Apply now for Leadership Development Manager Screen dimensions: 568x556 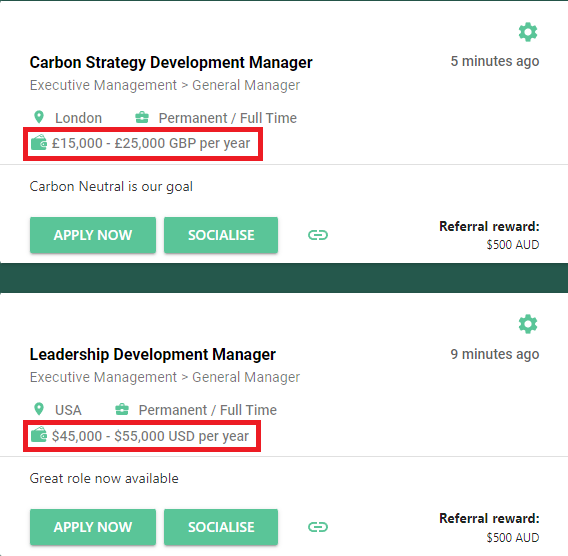(93, 527)
